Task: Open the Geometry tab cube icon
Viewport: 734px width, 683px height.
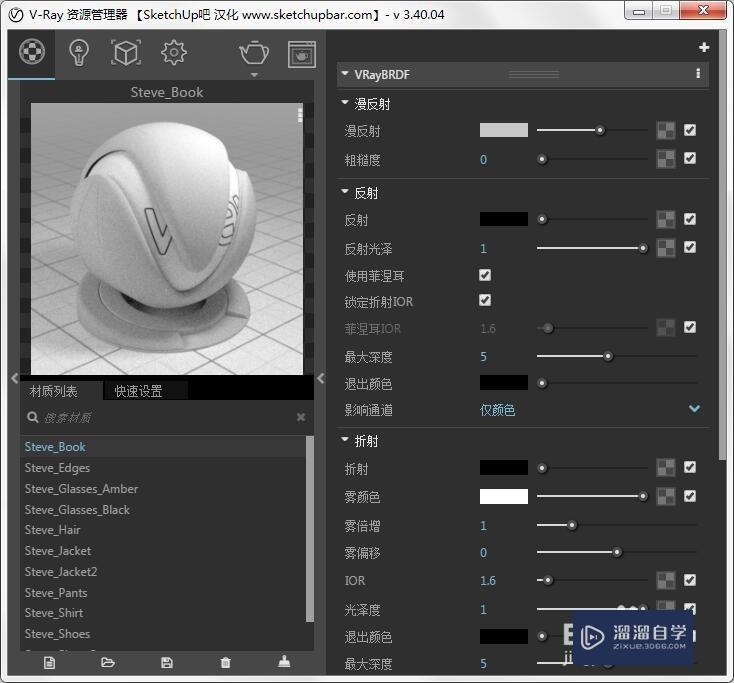Action: point(126,53)
